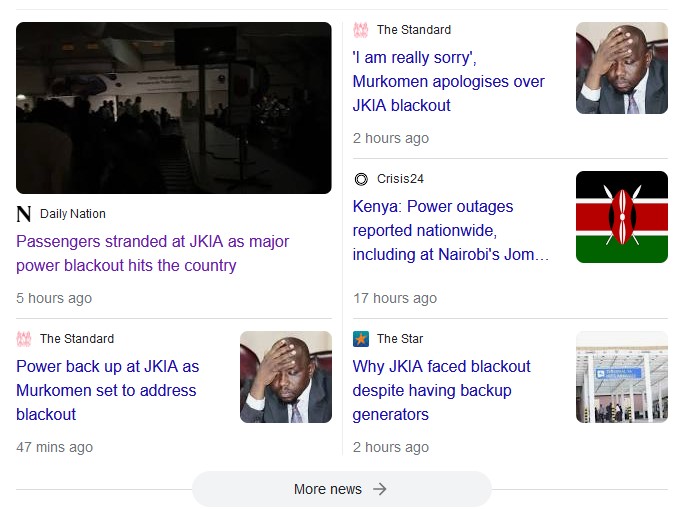Open the Crisis24 Kenya power outages headline
The height and width of the screenshot is (509, 685).
(450, 230)
